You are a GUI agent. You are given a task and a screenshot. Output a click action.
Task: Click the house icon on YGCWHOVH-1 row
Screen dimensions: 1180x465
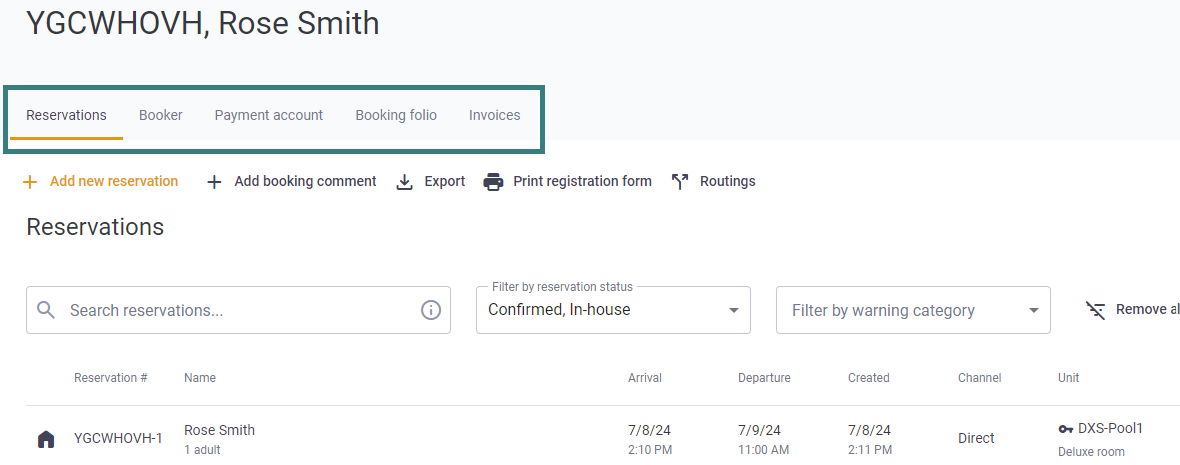(46, 439)
